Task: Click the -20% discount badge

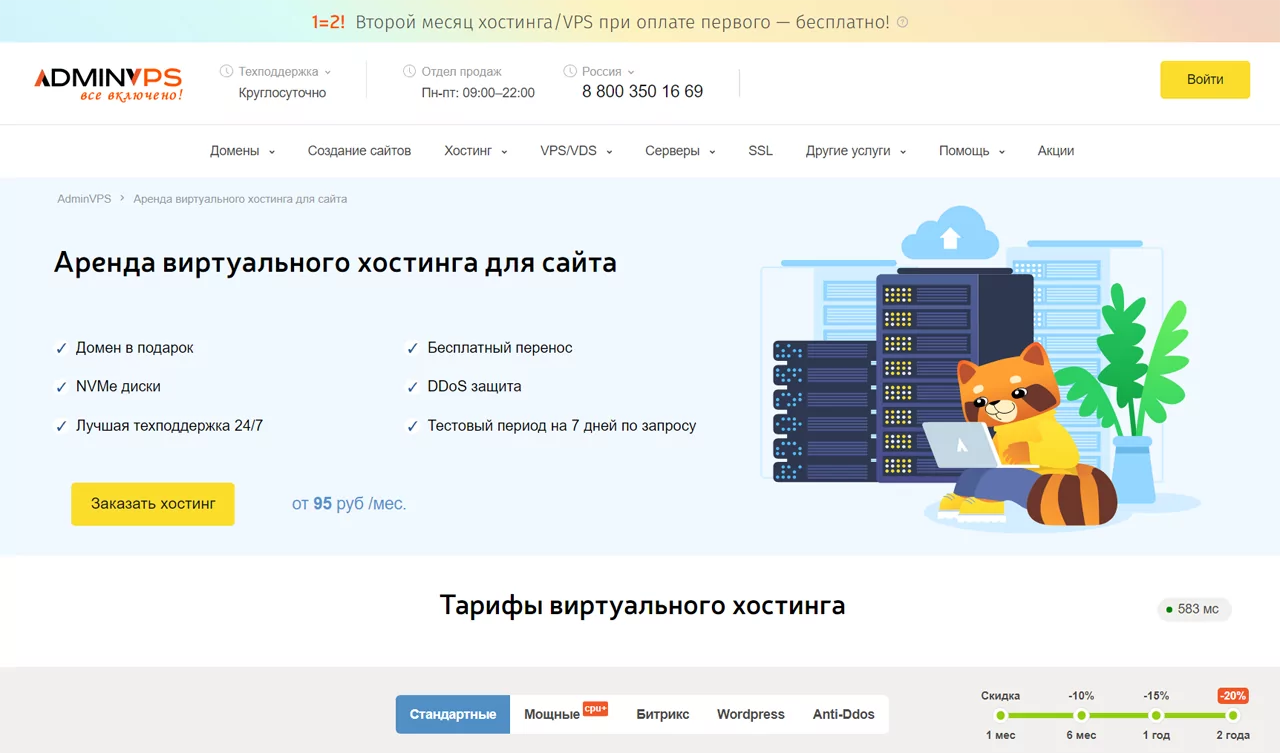Action: pyautogui.click(x=1232, y=696)
